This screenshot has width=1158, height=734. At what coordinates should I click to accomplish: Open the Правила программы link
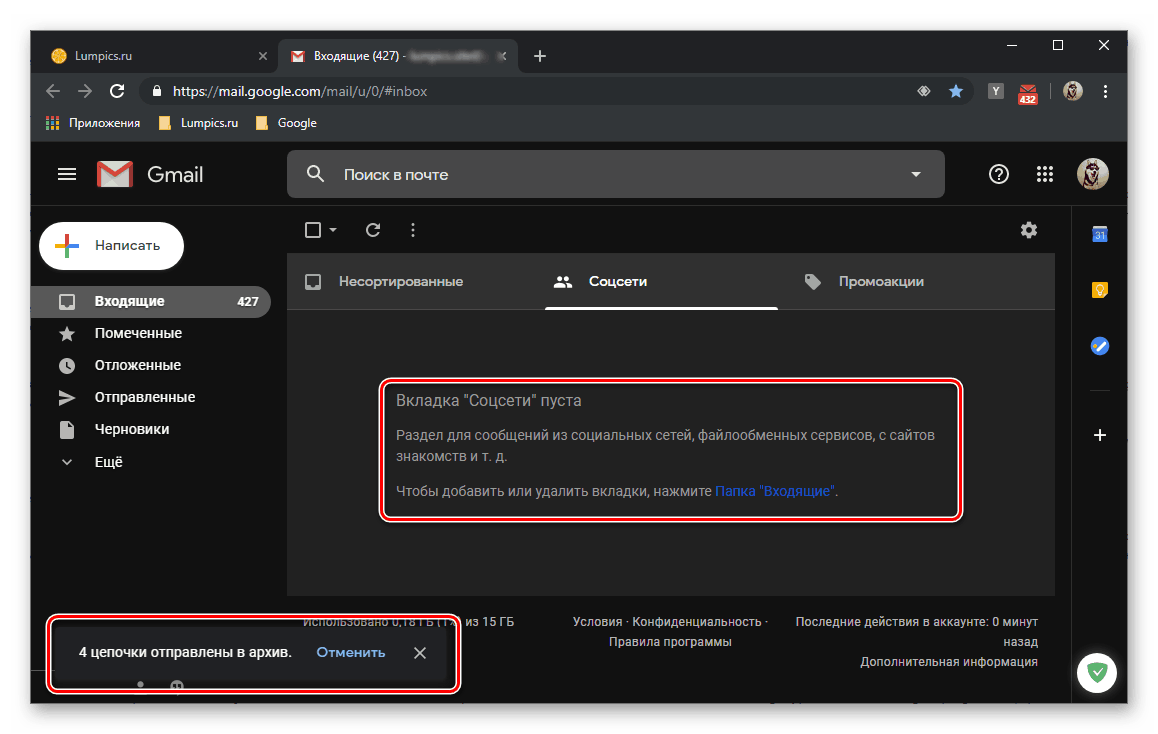[670, 642]
